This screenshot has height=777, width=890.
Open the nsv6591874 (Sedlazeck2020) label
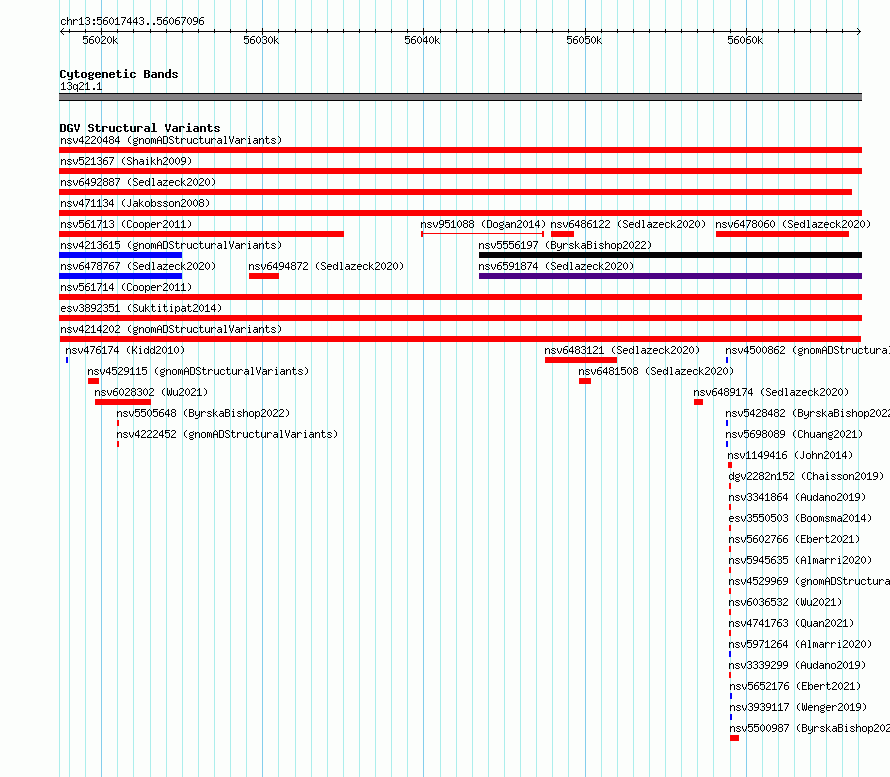pyautogui.click(x=556, y=266)
